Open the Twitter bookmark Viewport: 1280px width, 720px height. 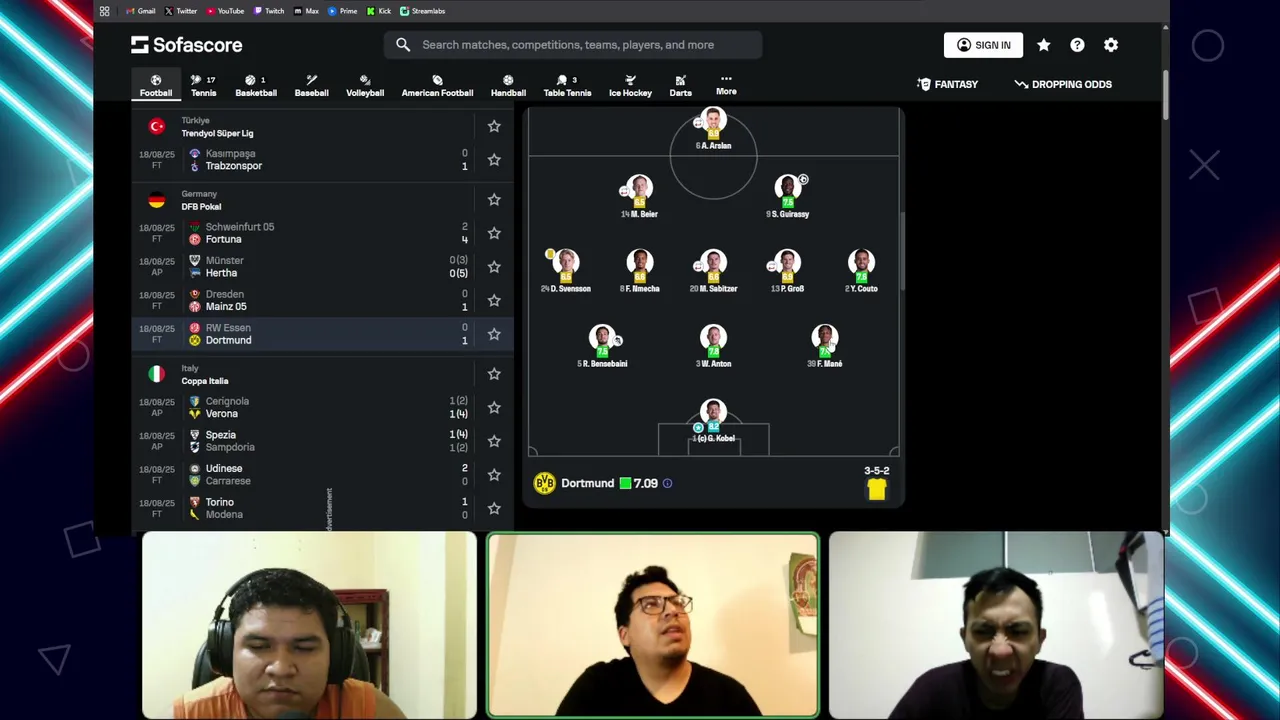(181, 11)
